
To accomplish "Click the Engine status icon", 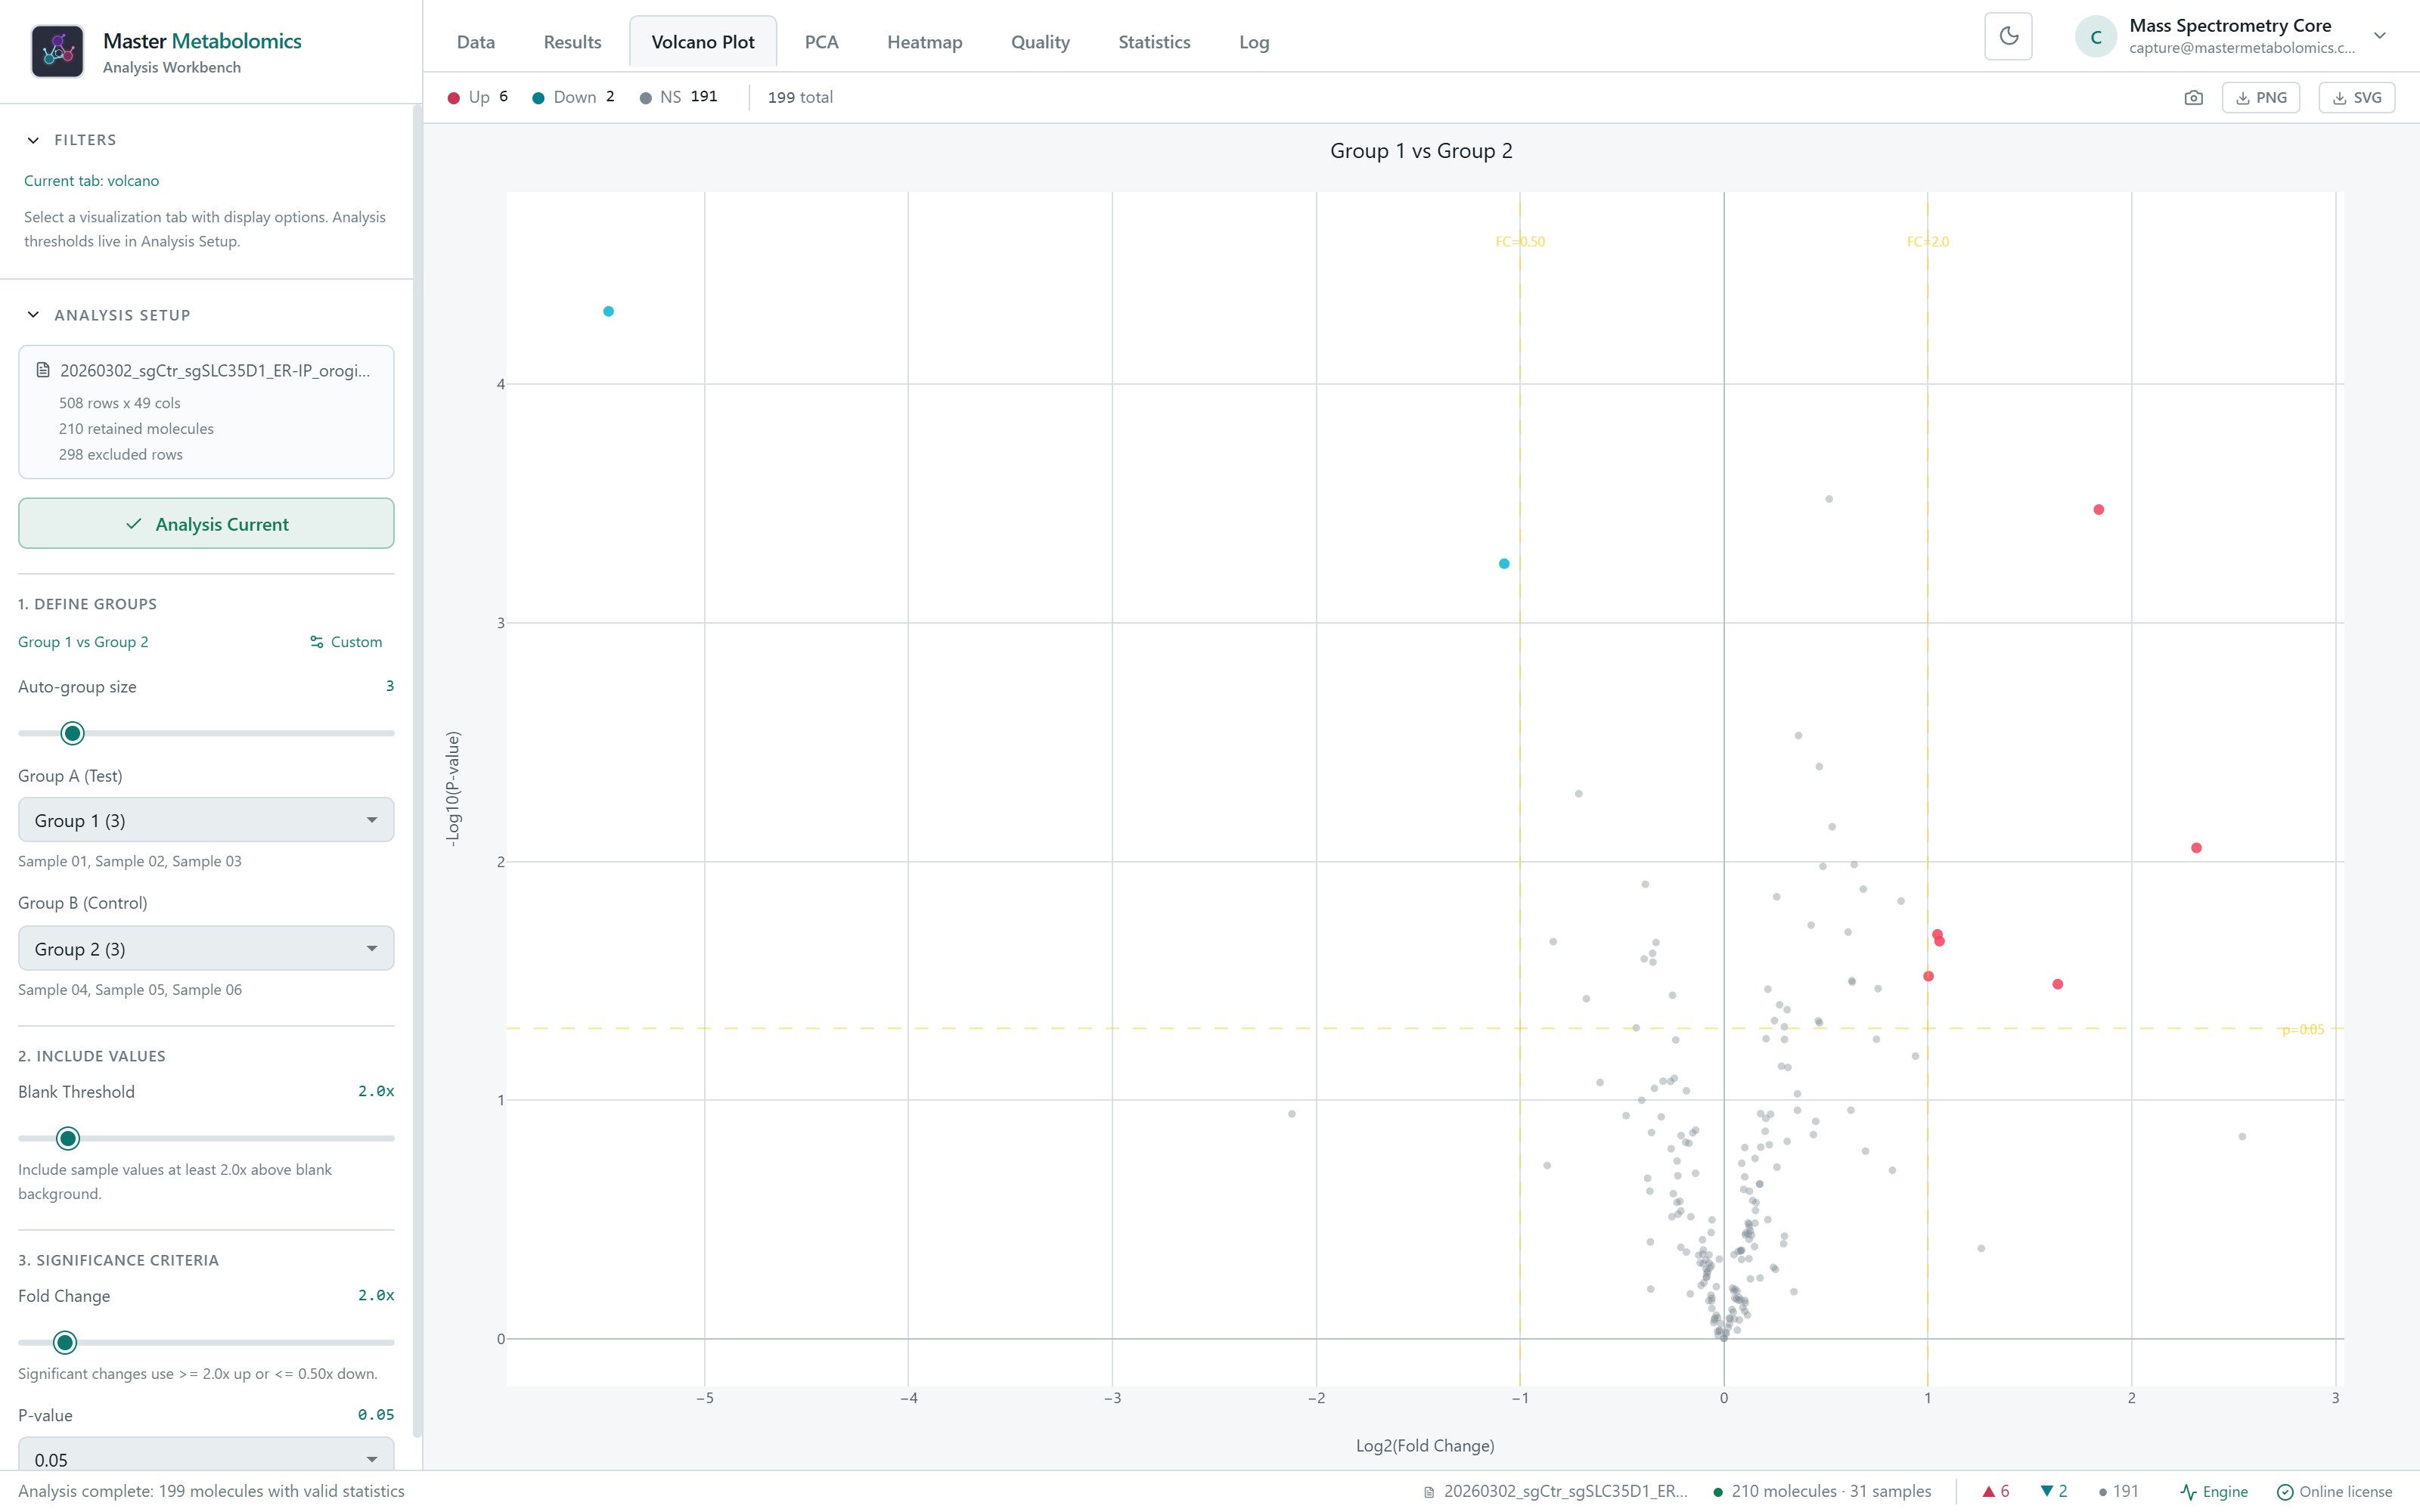I will point(2189,1491).
